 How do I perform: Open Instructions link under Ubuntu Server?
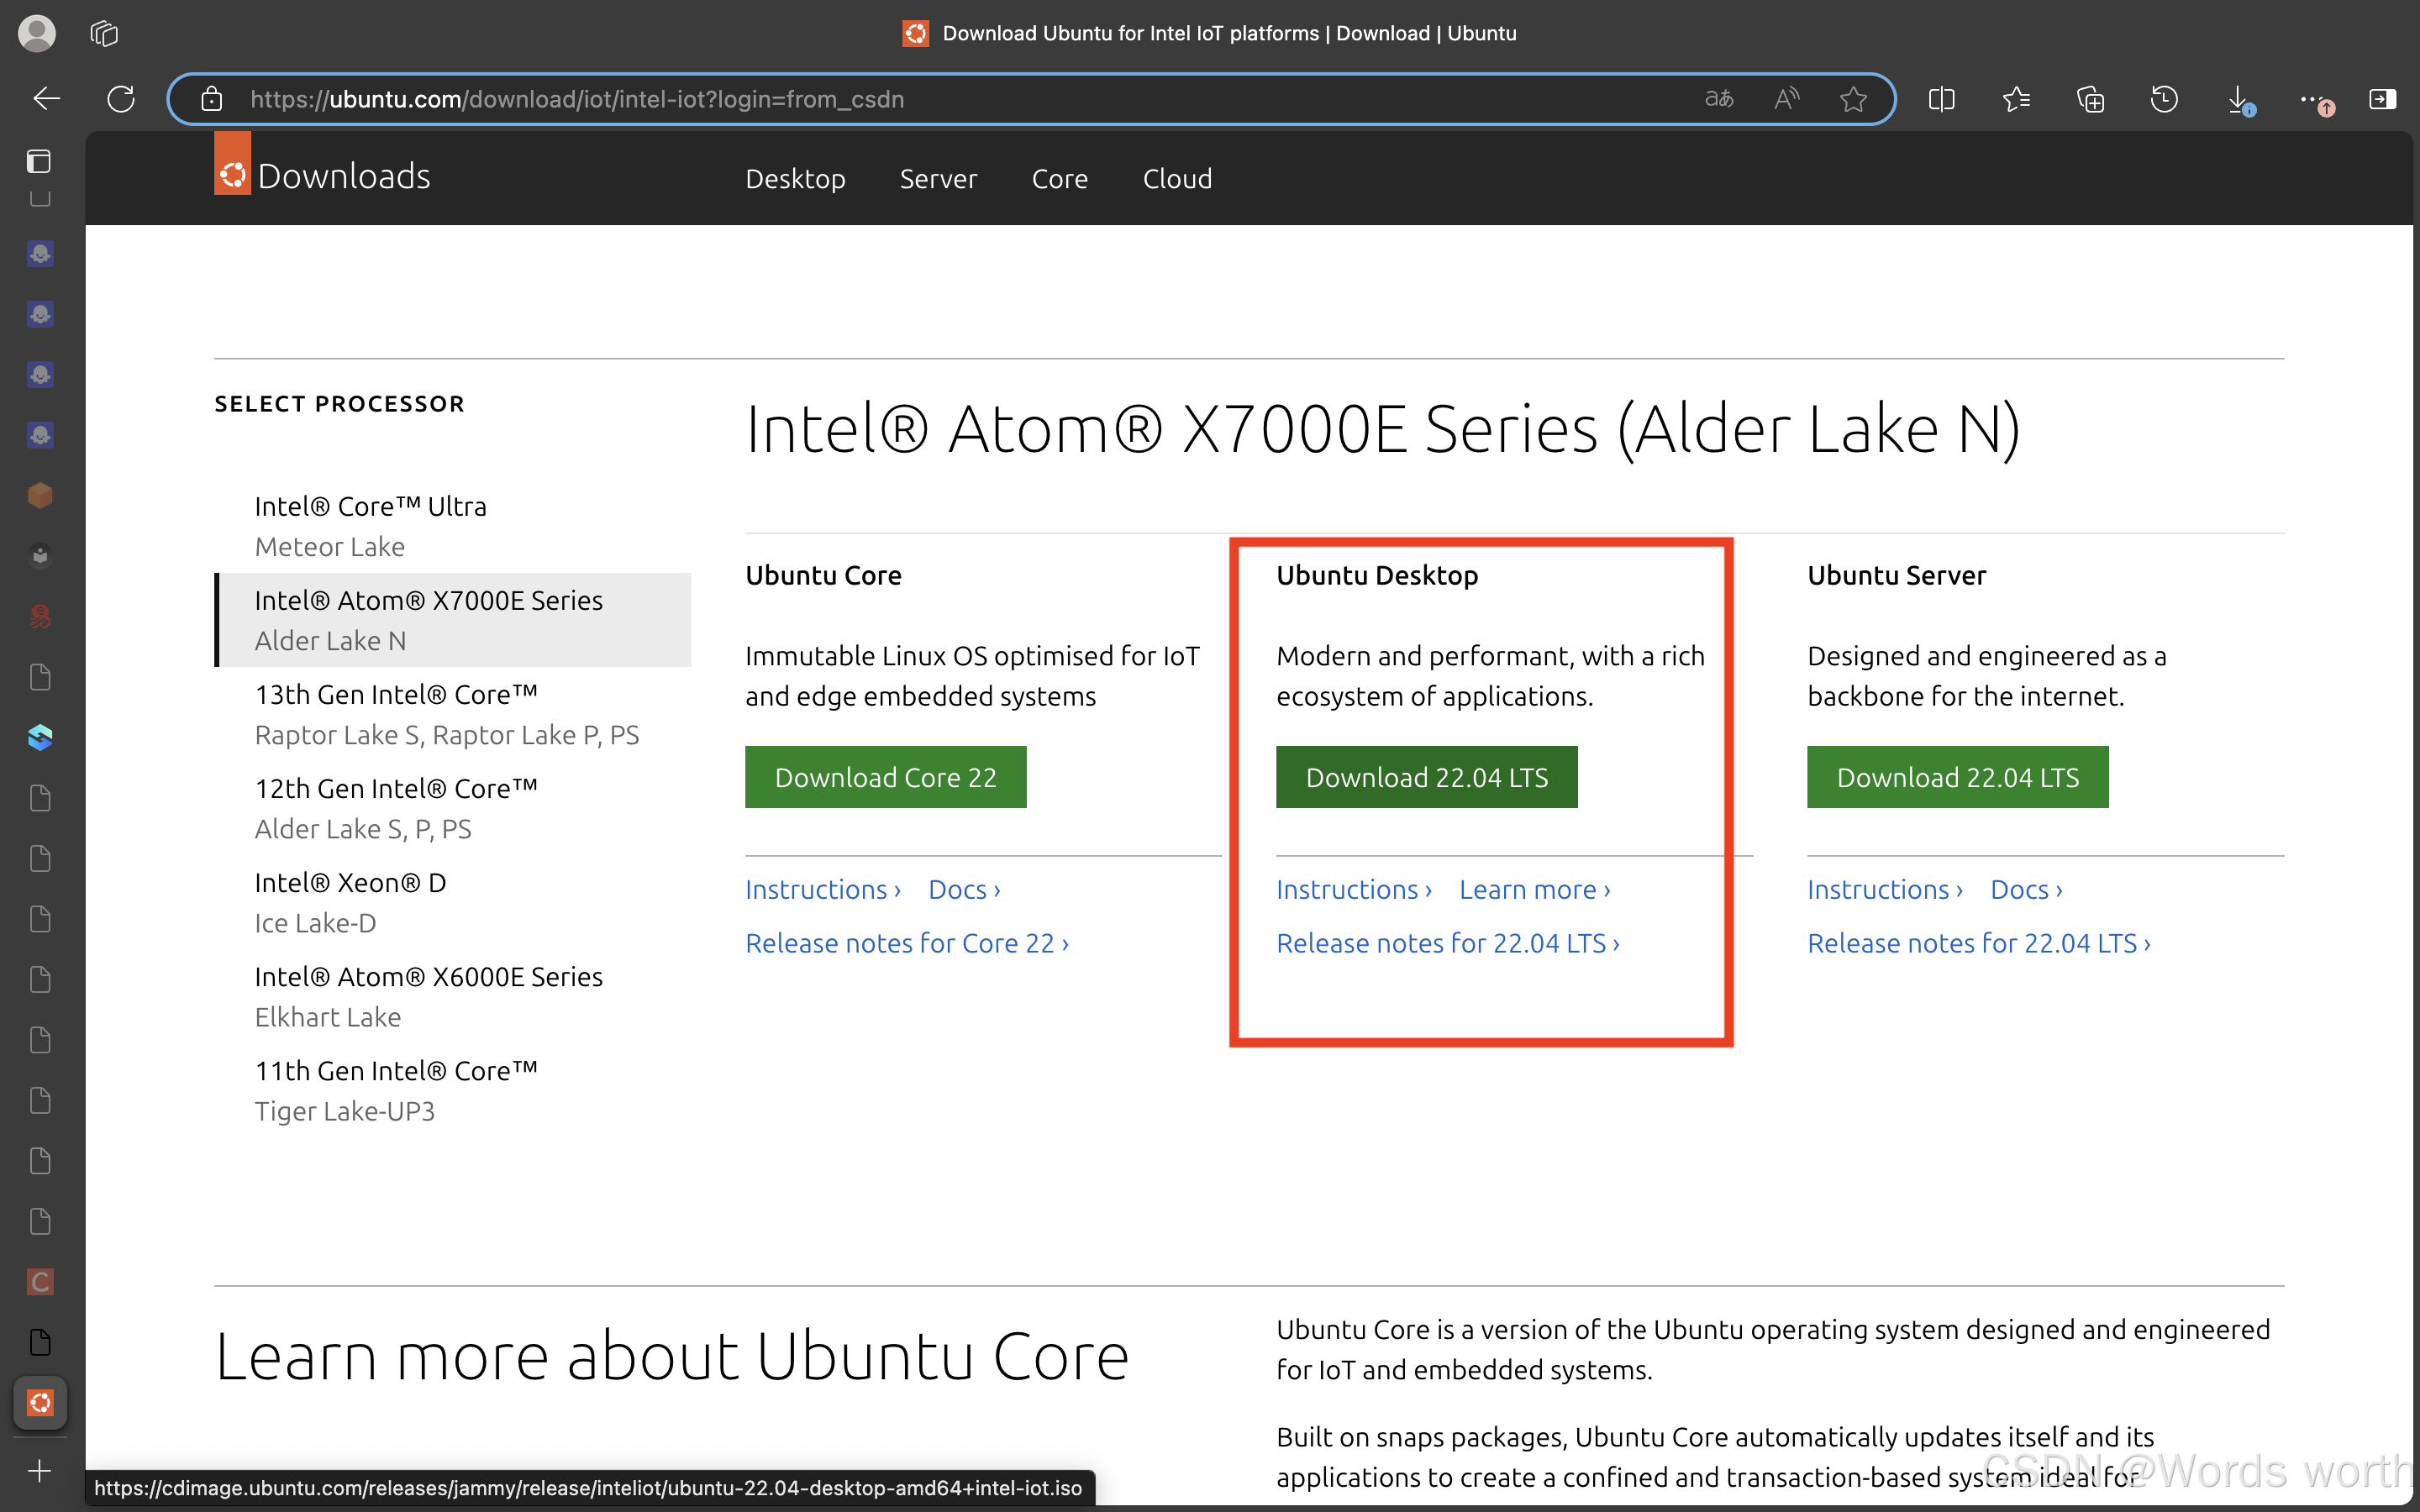coord(1885,889)
